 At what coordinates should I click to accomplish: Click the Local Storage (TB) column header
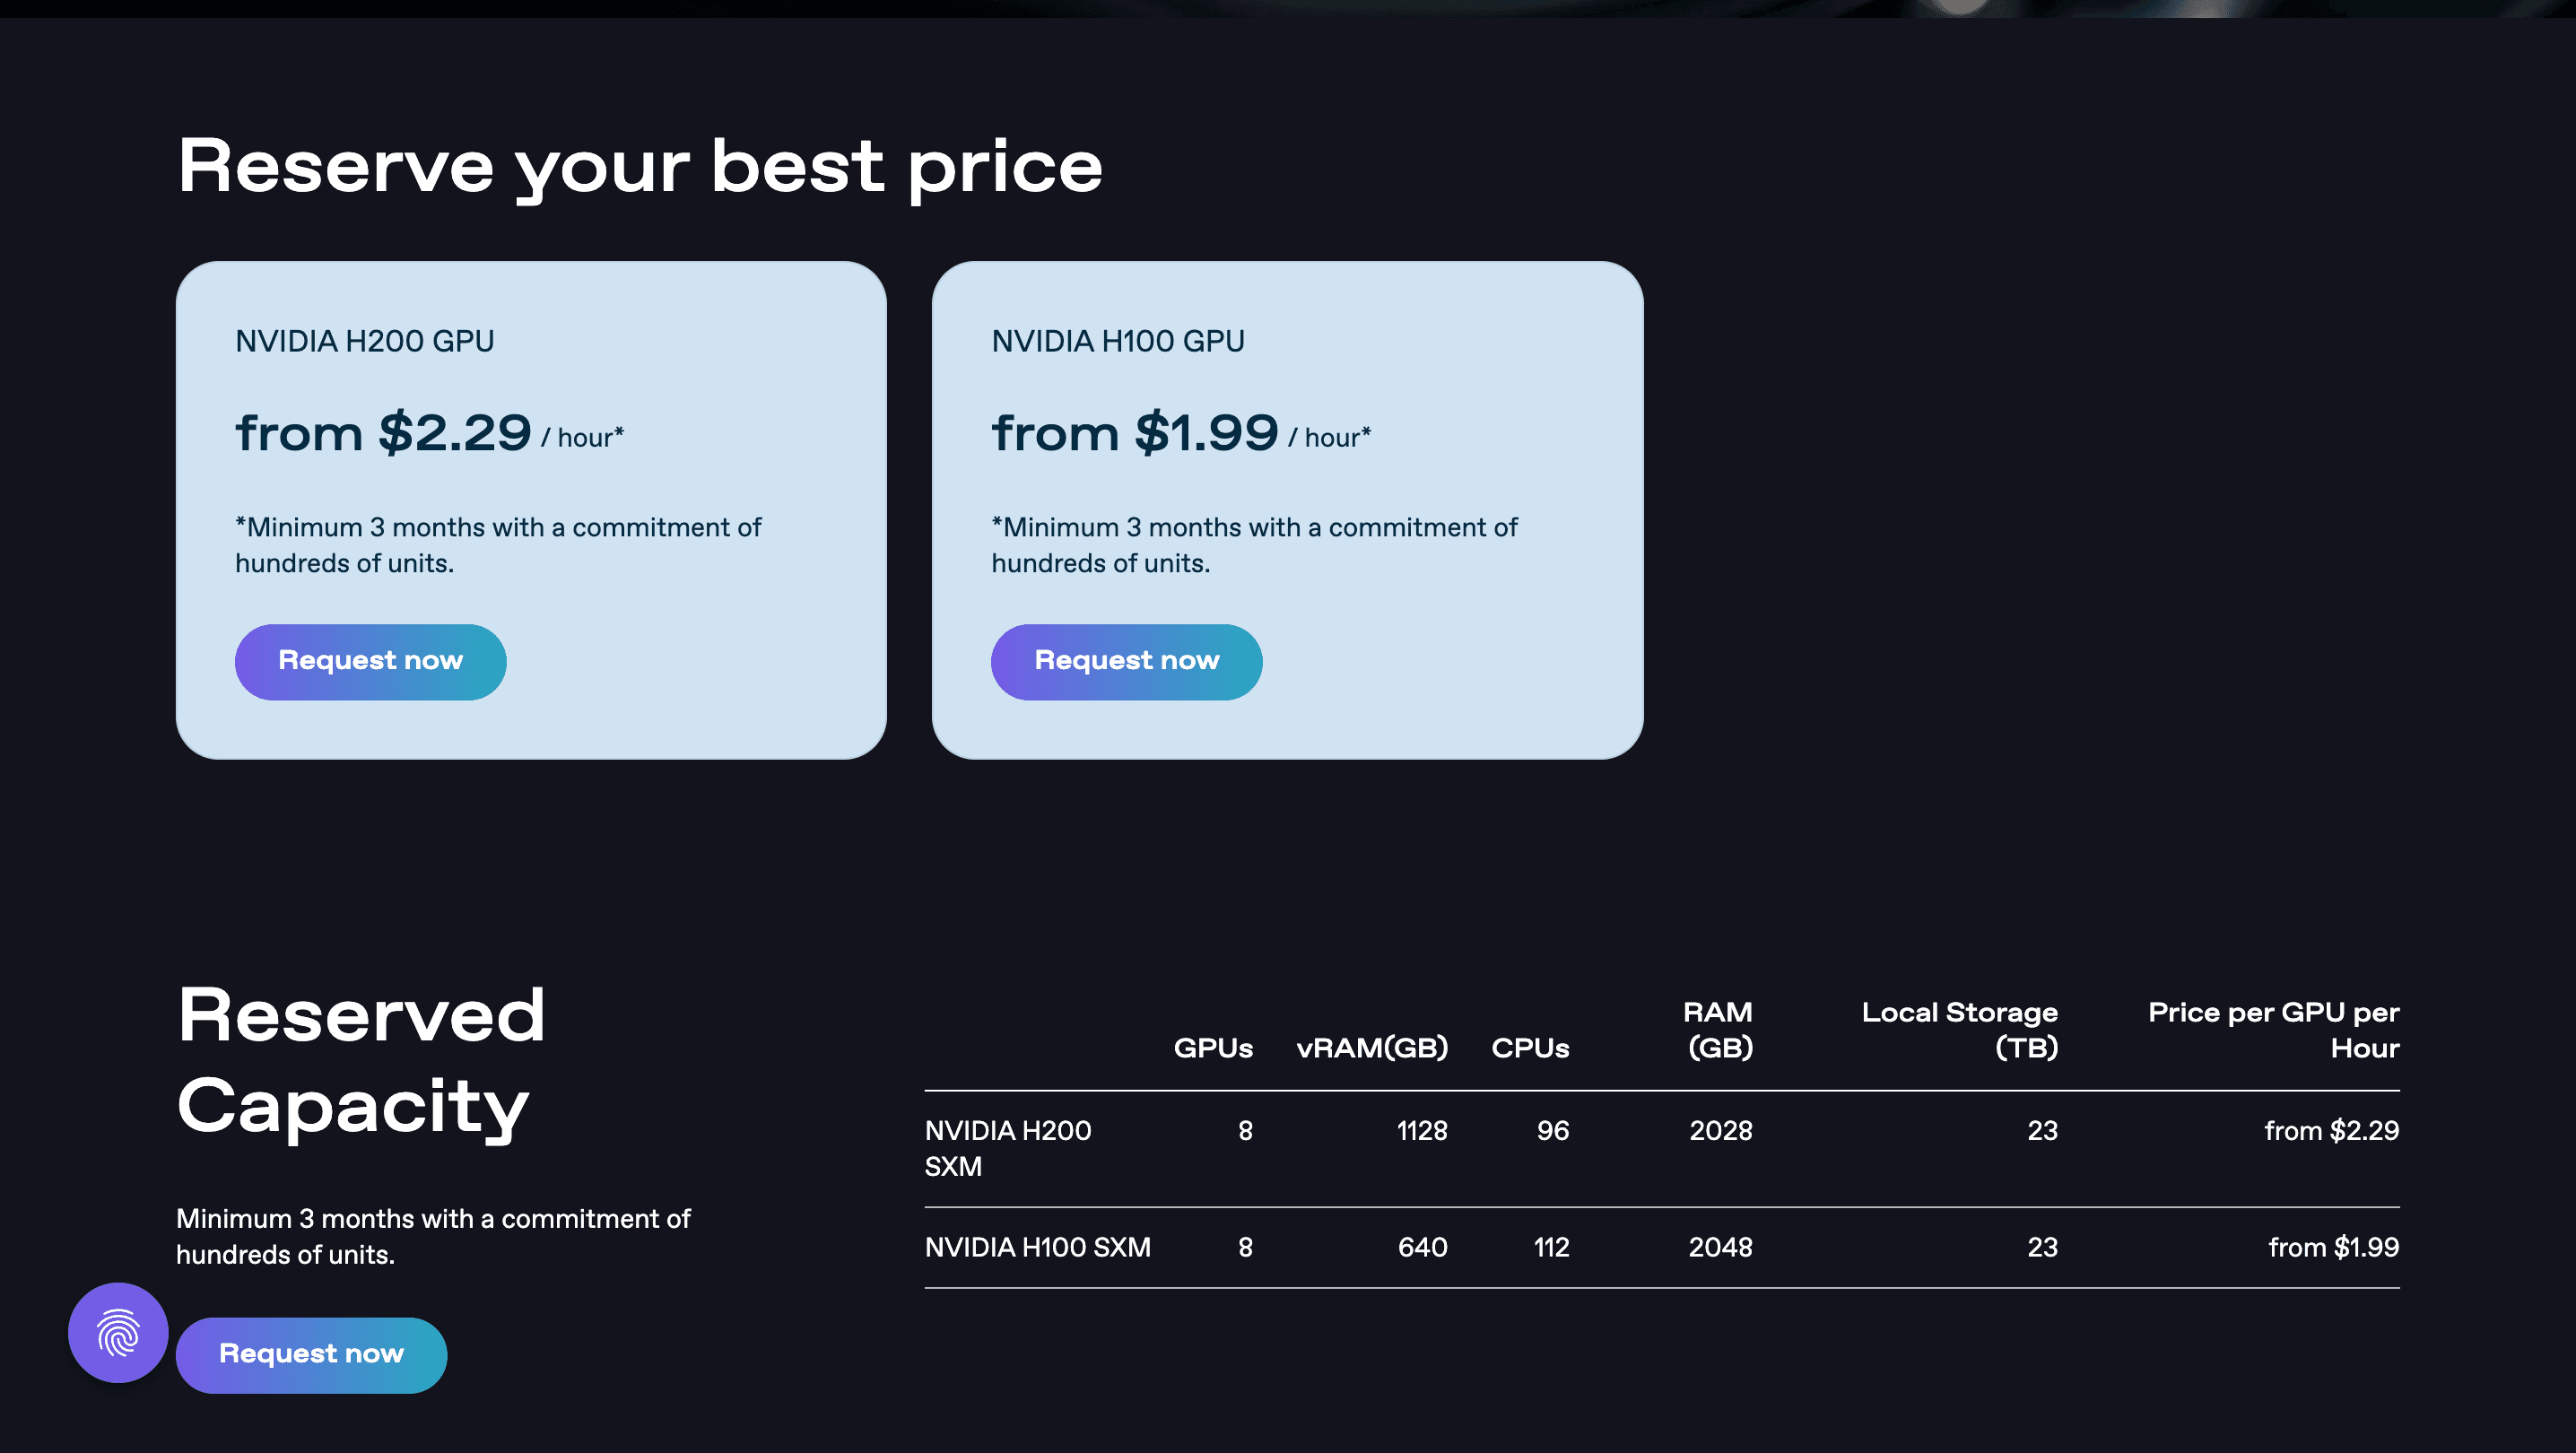pos(1958,1029)
